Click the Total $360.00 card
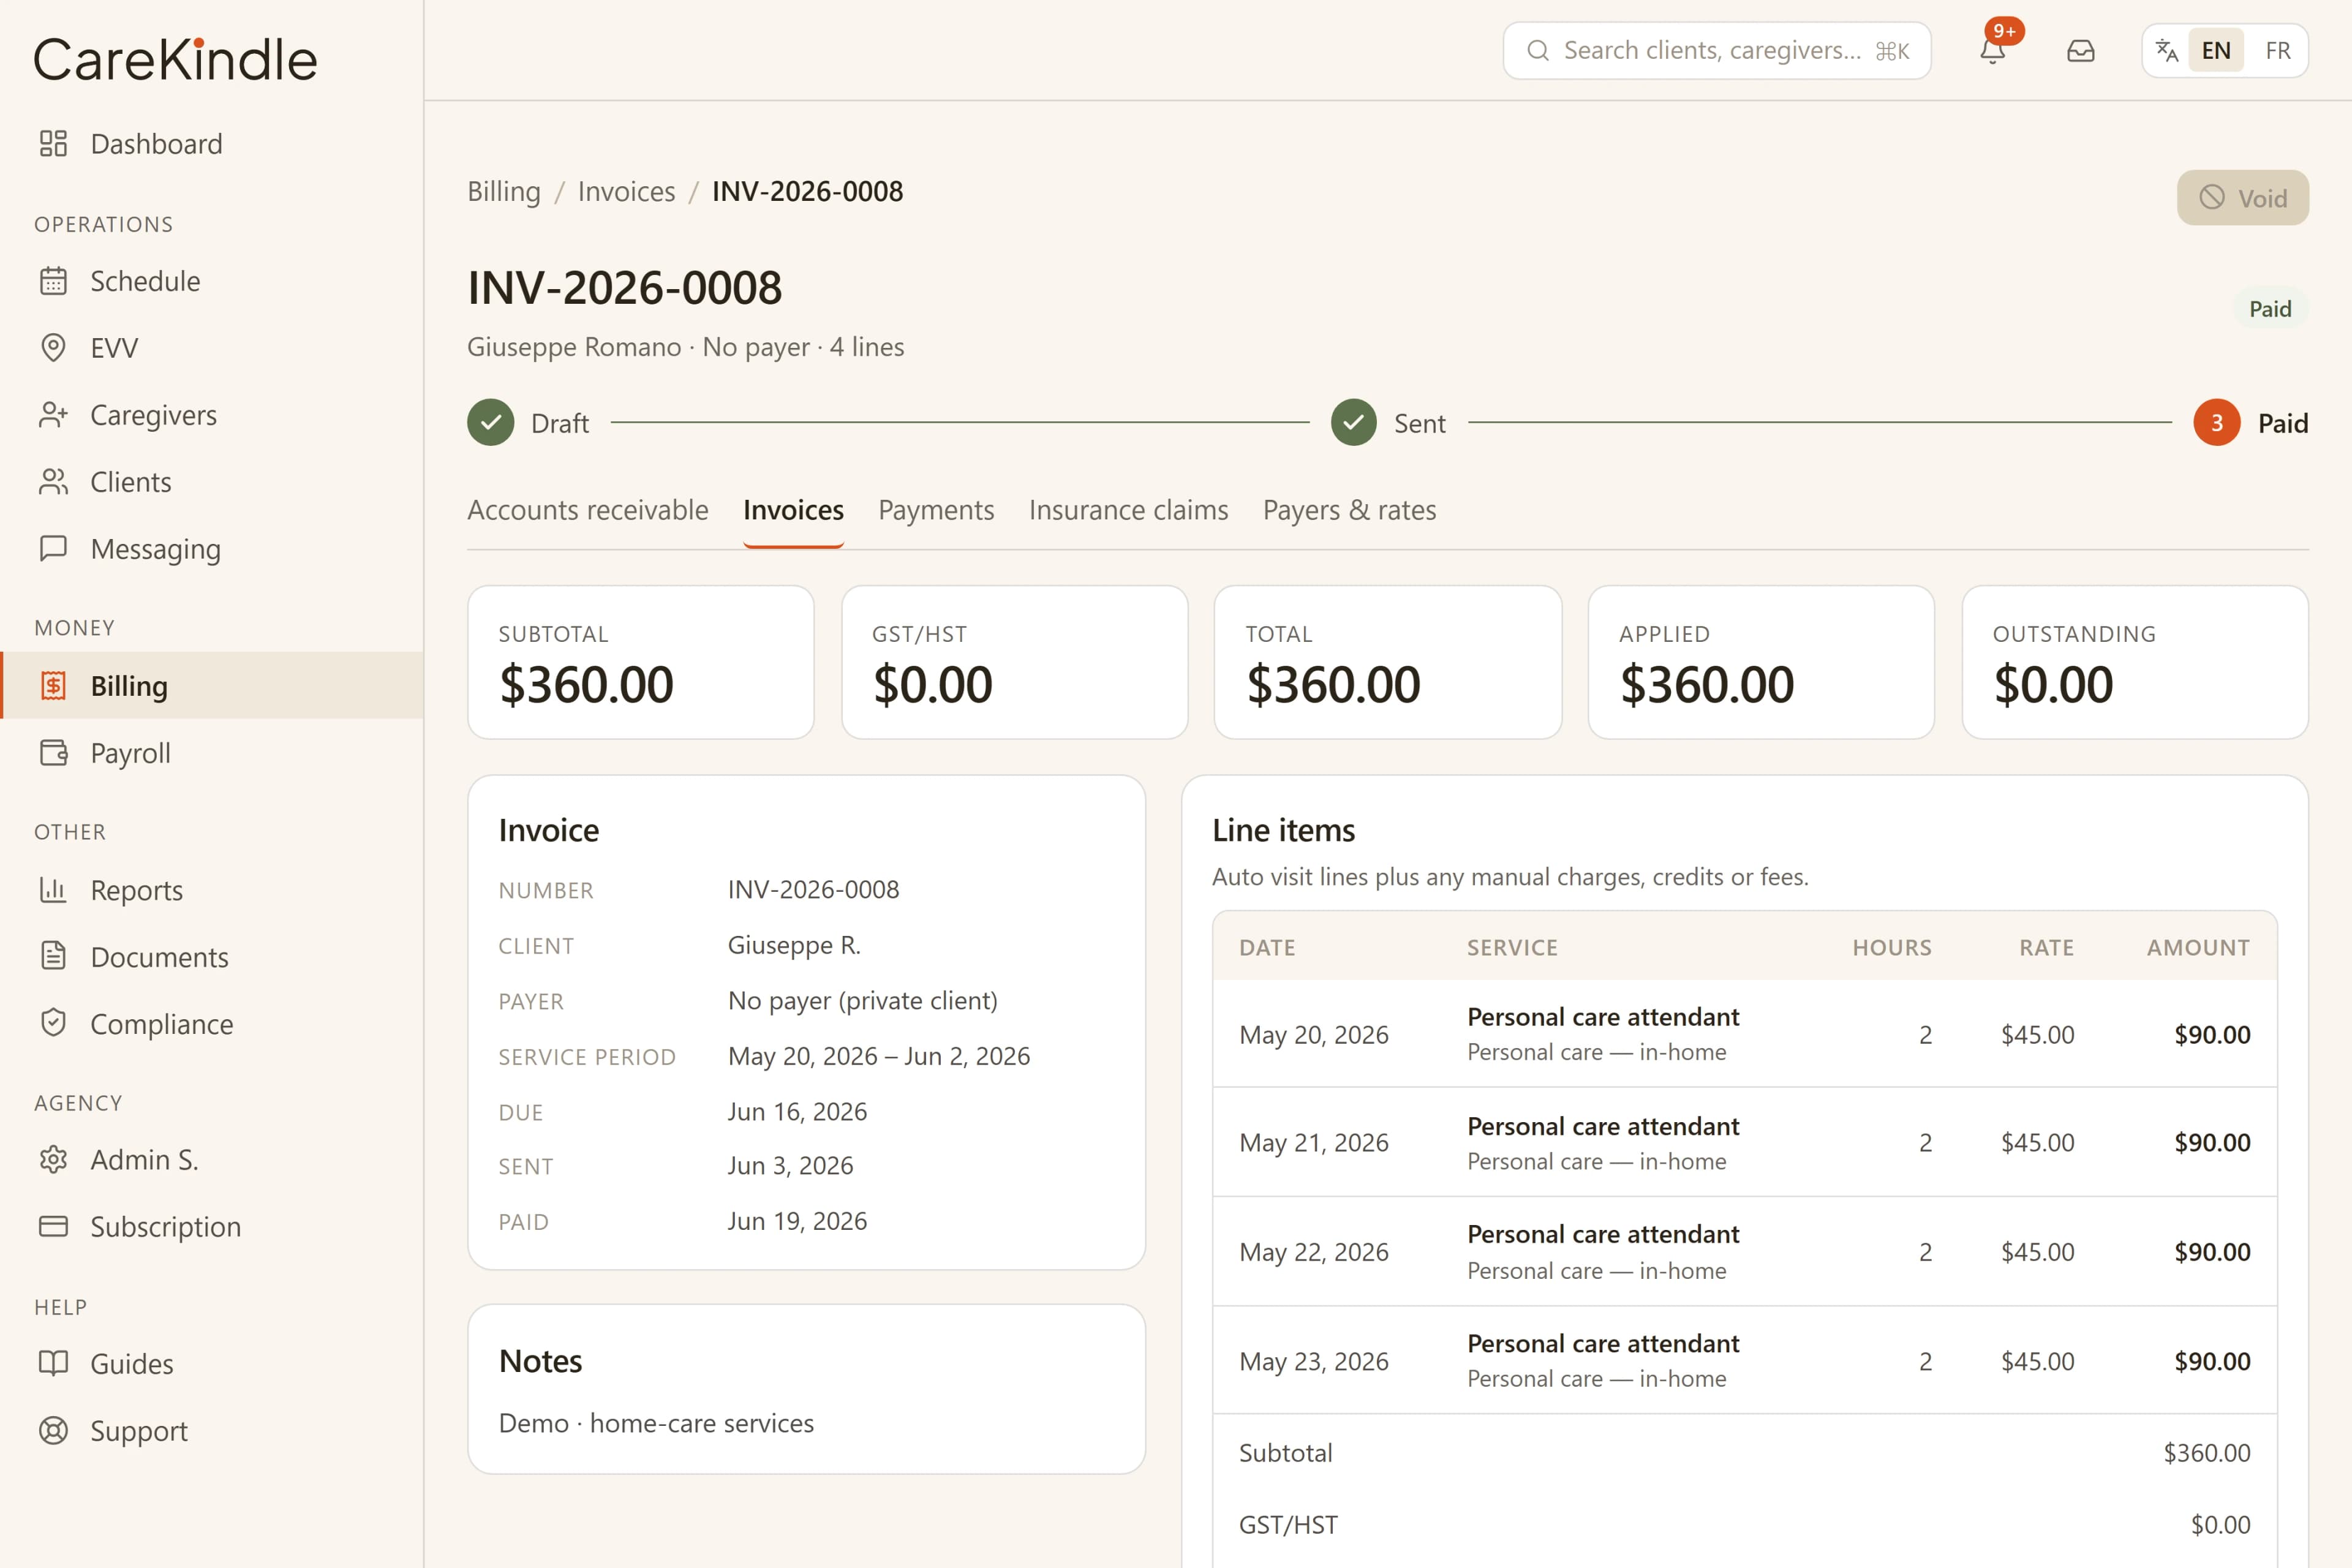Viewport: 2352px width, 1568px height. click(1388, 662)
